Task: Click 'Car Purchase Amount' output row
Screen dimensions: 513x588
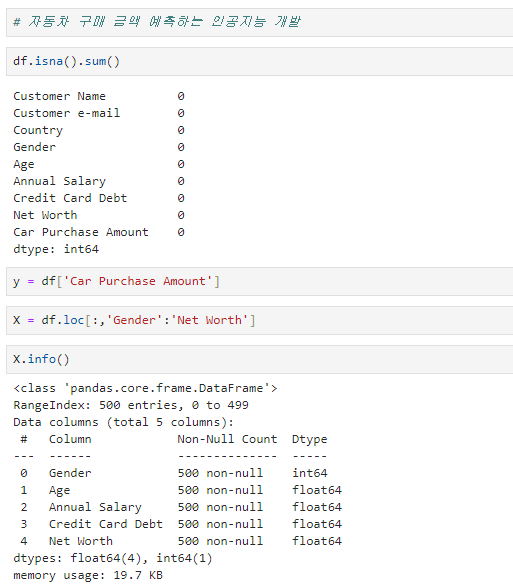Action: point(99,232)
